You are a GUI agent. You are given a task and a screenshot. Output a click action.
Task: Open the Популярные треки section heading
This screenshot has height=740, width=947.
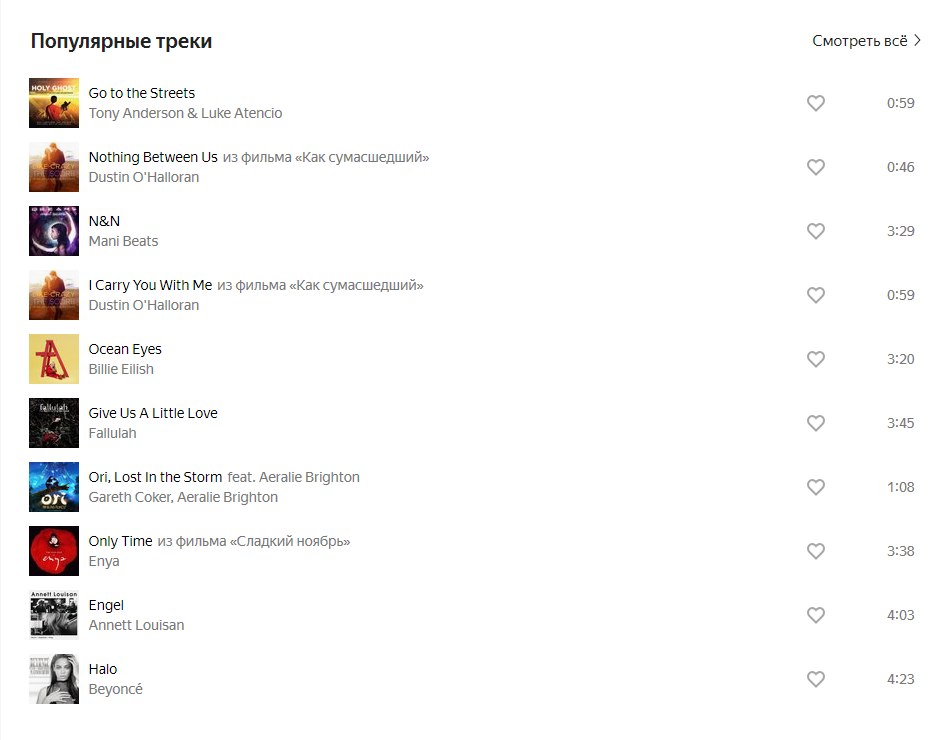click(x=121, y=41)
